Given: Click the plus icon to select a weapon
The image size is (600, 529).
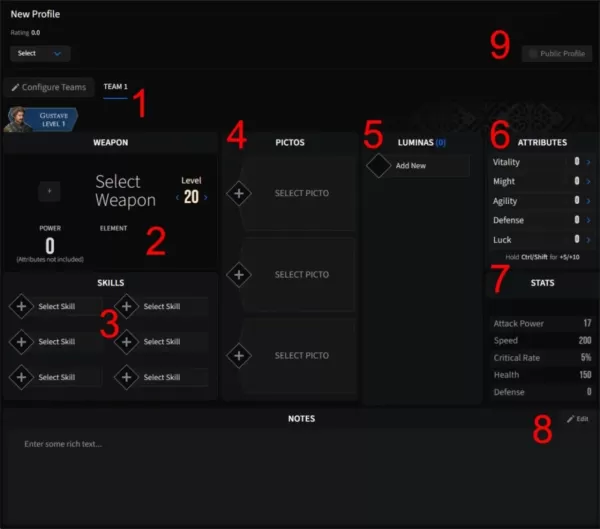Looking at the screenshot, I should [50, 189].
